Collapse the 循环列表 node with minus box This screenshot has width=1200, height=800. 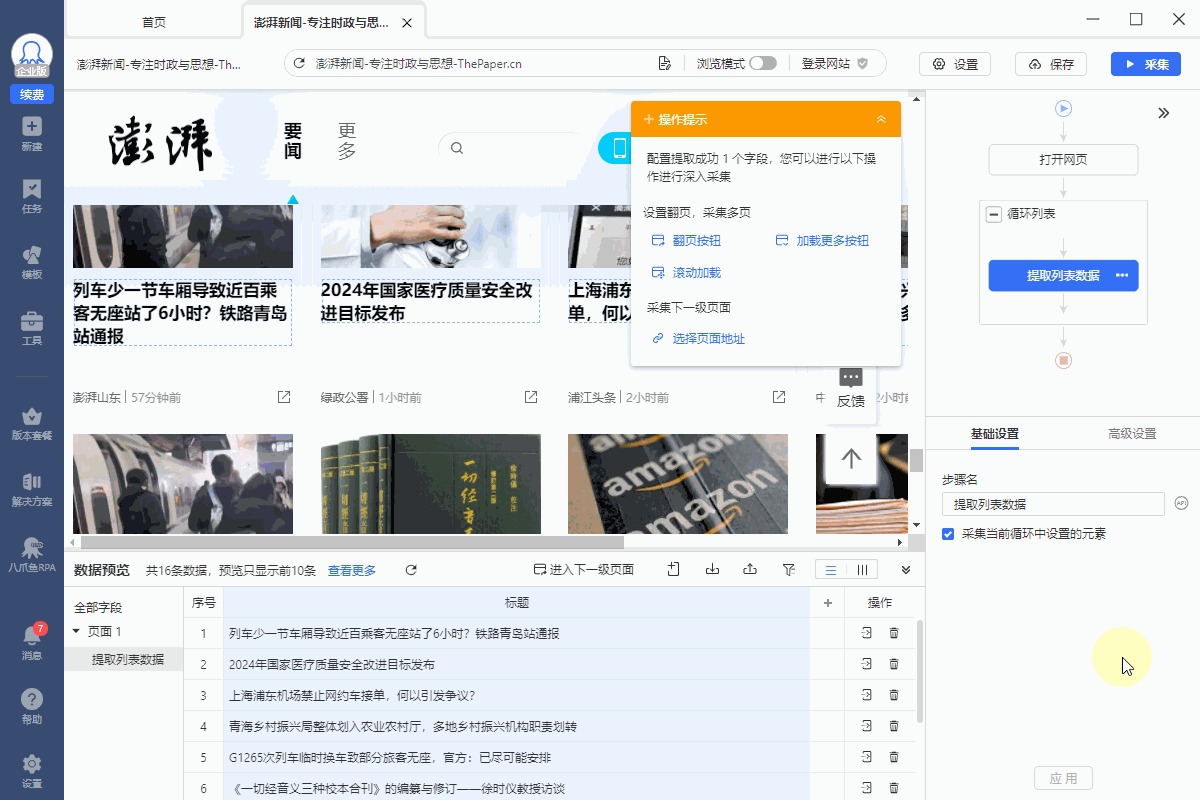pos(994,214)
